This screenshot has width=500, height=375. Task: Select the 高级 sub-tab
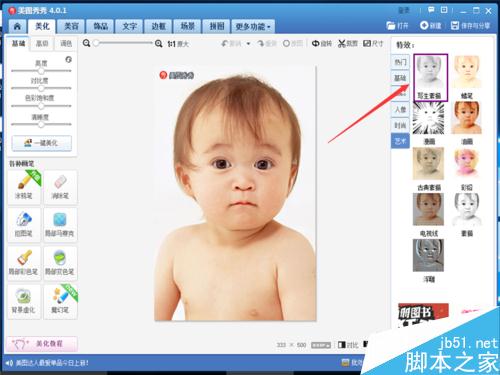pyautogui.click(x=42, y=44)
